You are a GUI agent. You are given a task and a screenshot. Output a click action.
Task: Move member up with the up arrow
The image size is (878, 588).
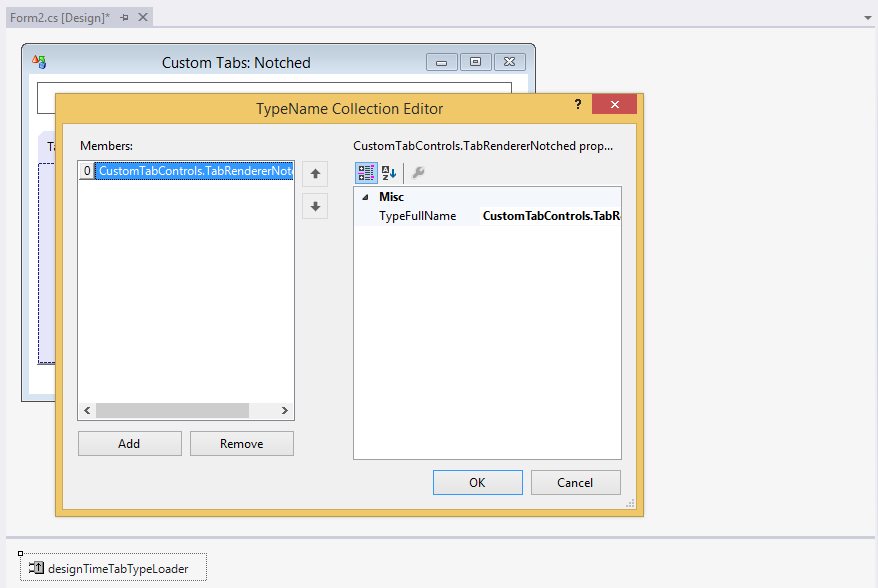[315, 174]
